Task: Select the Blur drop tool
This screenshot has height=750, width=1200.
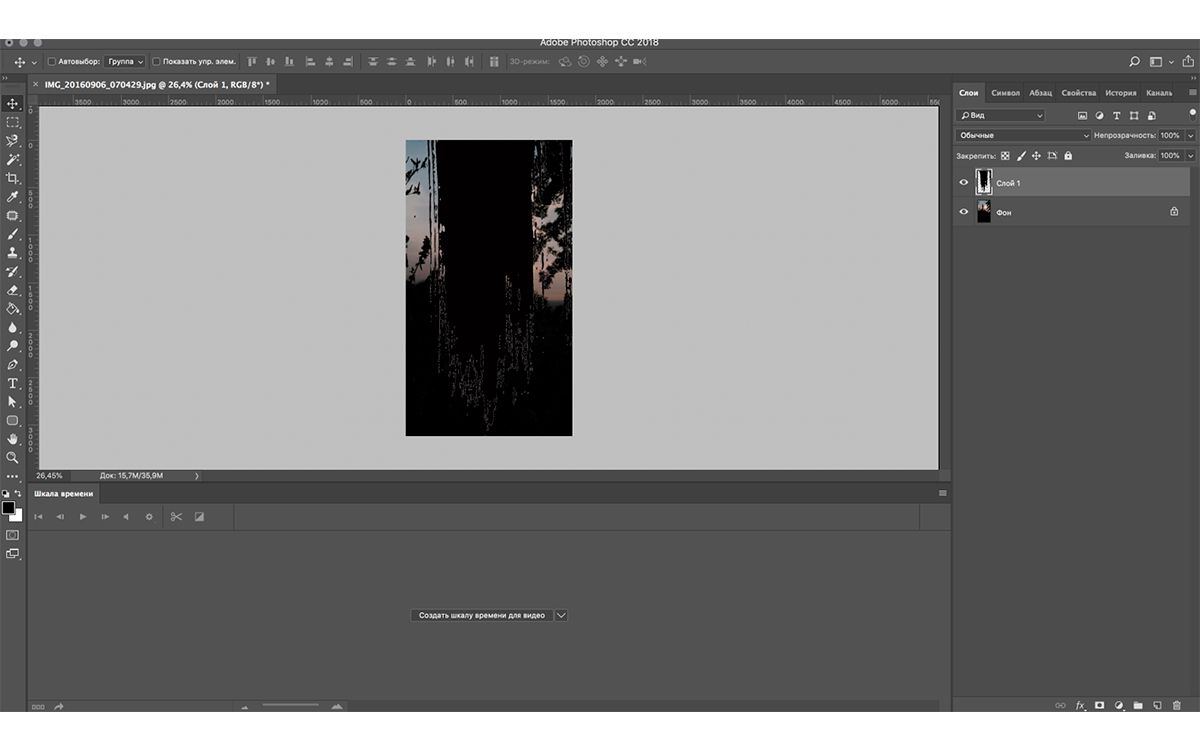Action: click(x=13, y=327)
